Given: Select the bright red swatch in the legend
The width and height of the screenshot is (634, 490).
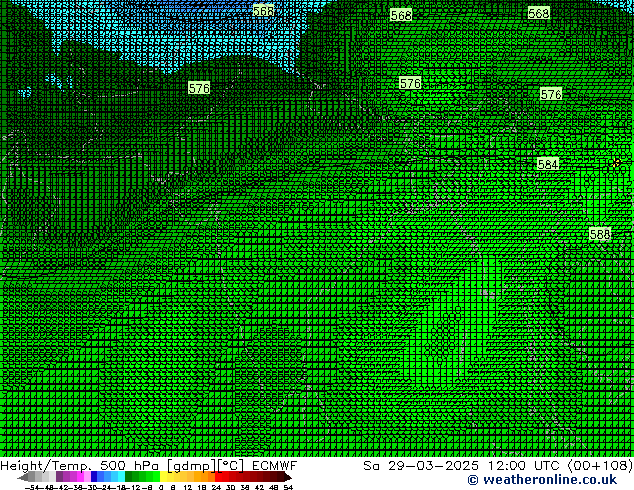Looking at the screenshot, I should coord(218,477).
